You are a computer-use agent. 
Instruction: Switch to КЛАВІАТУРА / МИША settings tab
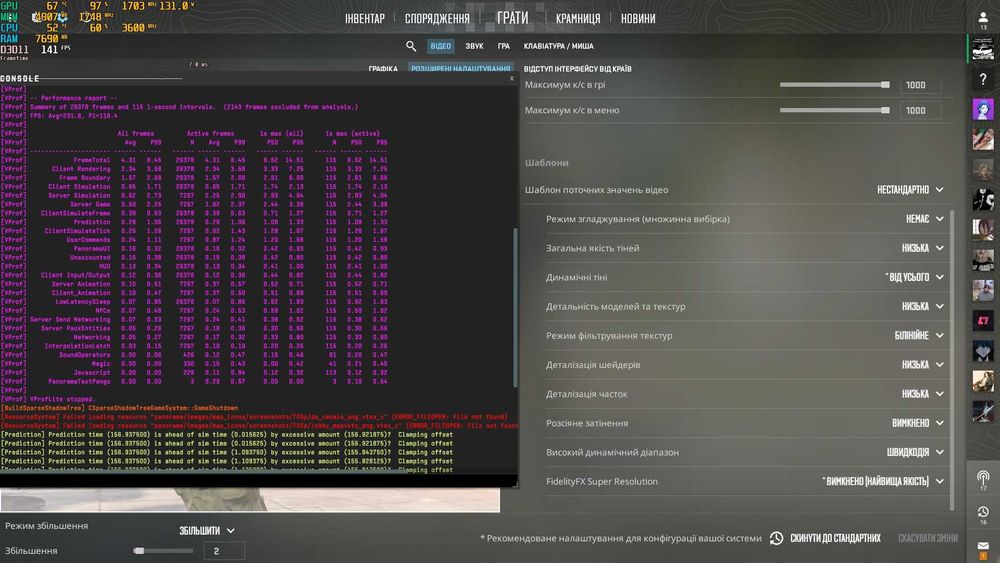tap(559, 46)
